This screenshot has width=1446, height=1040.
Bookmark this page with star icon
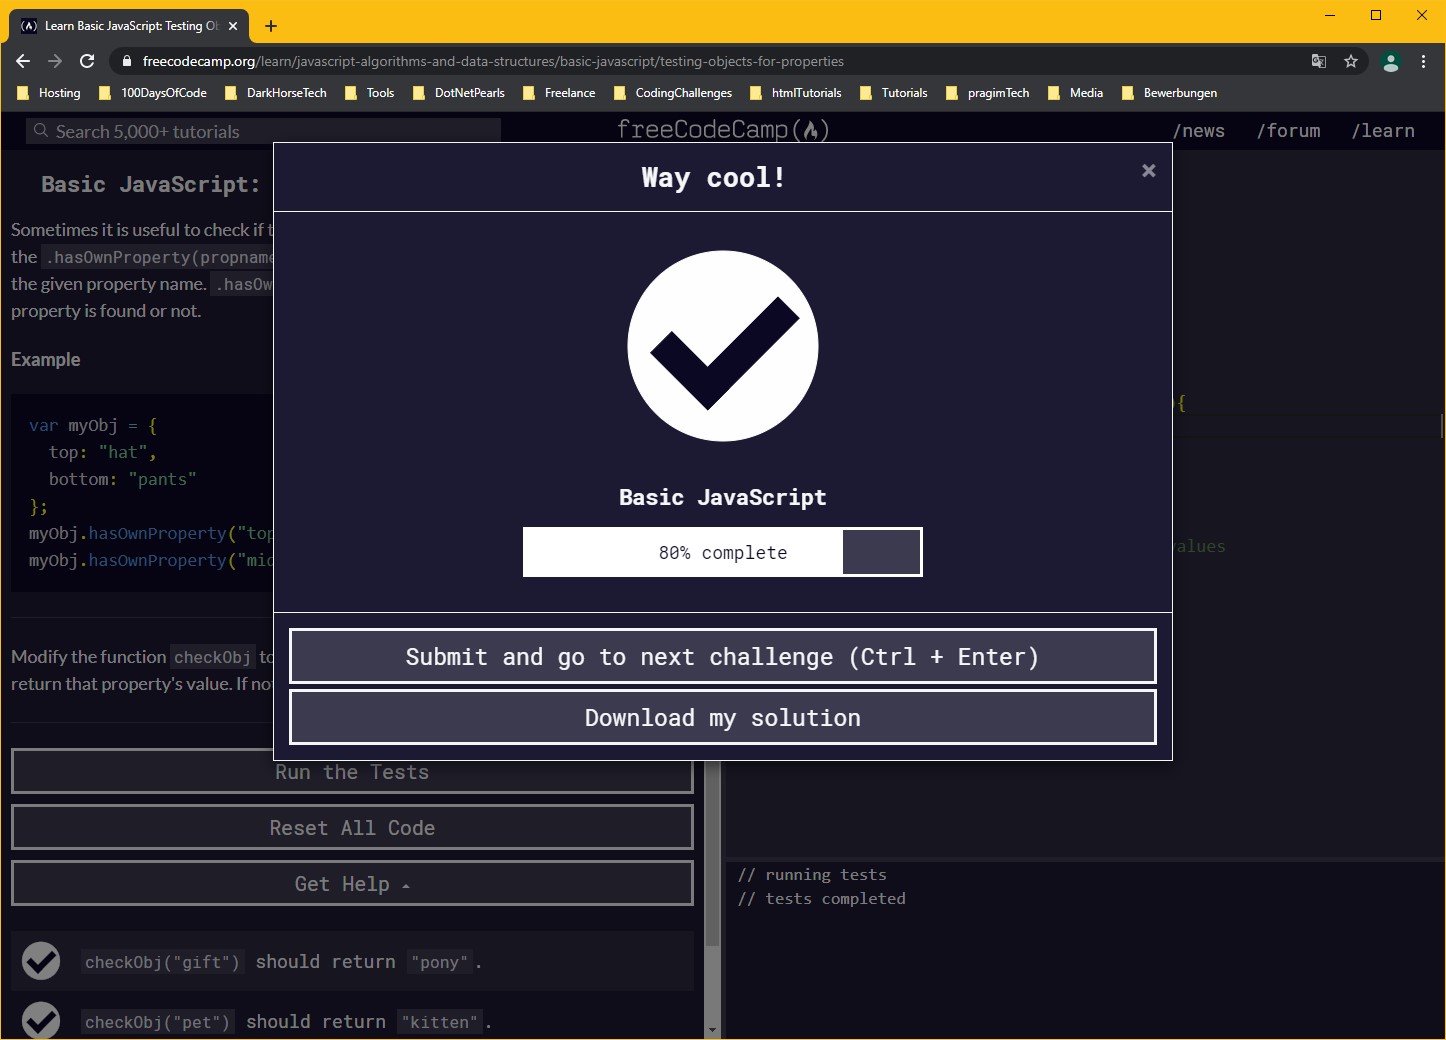[x=1351, y=61]
